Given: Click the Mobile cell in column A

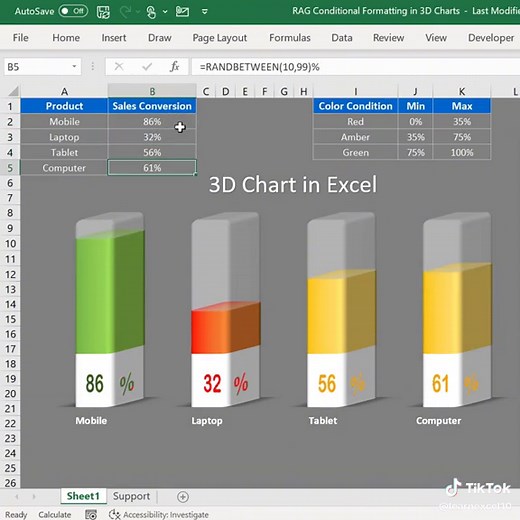Looking at the screenshot, I should coord(64,122).
